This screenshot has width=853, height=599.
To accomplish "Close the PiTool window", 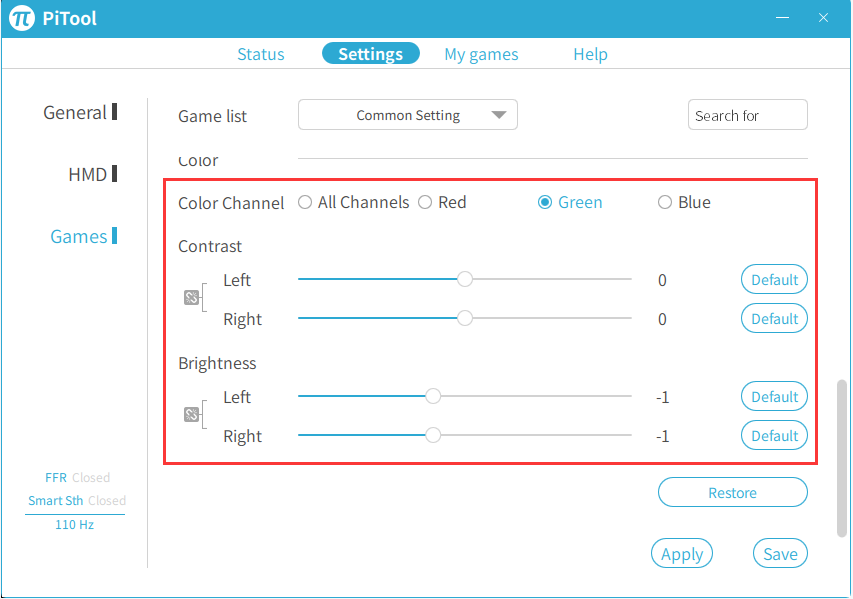I will tap(823, 18).
